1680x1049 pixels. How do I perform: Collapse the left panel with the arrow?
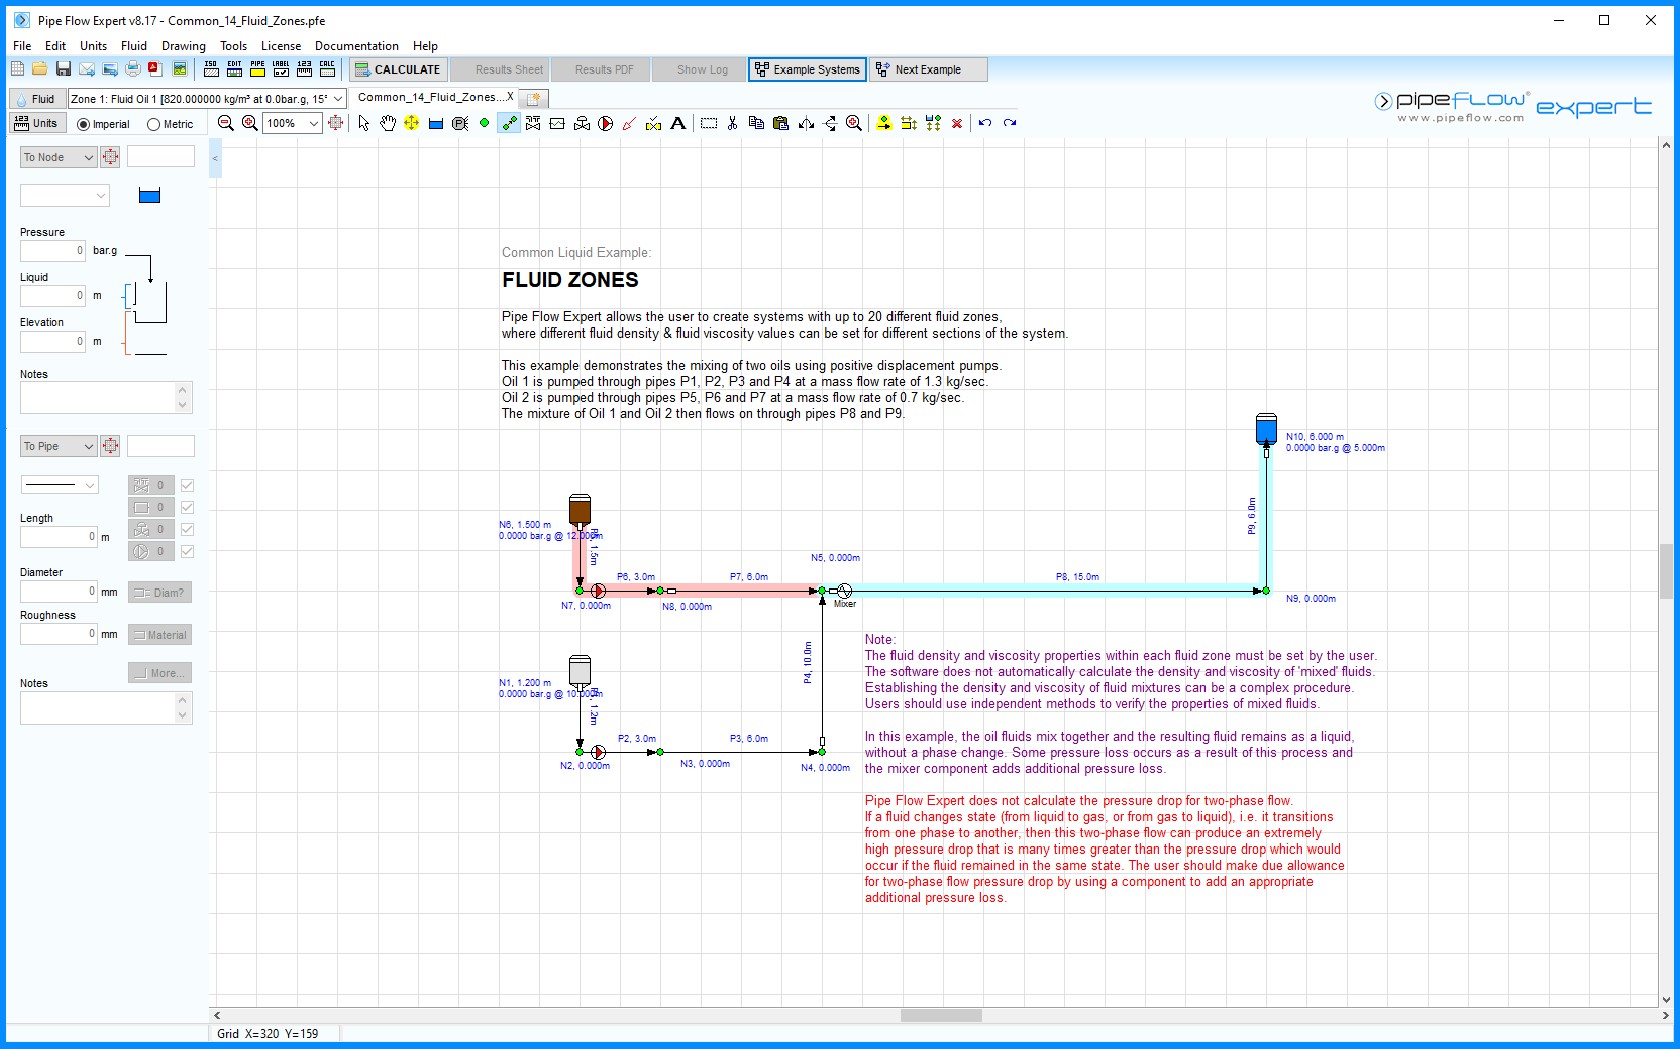[x=215, y=158]
